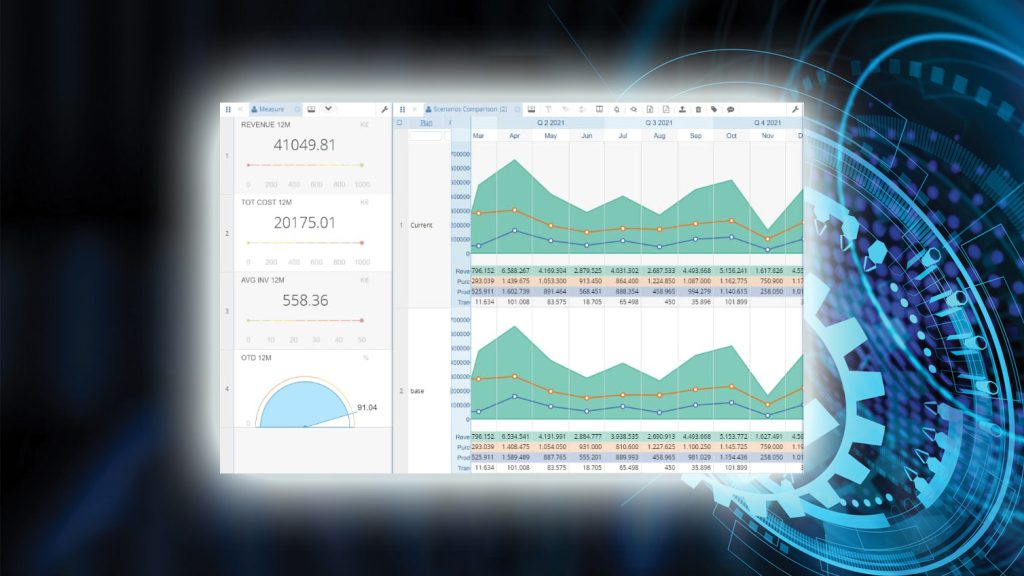The height and width of the screenshot is (576, 1024).
Task: Click the eye view icon in toolbar
Action: (633, 109)
